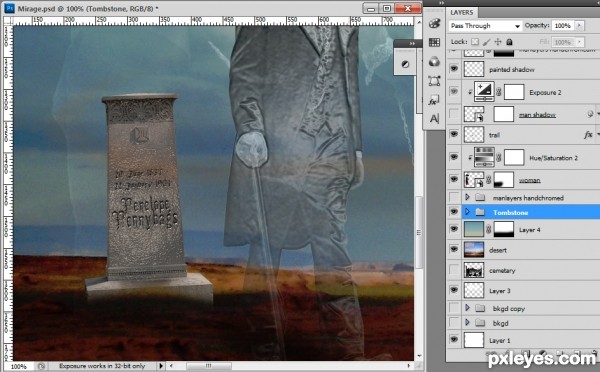Expand the bkgd group
Viewport: 600px width, 372px height.
467,323
